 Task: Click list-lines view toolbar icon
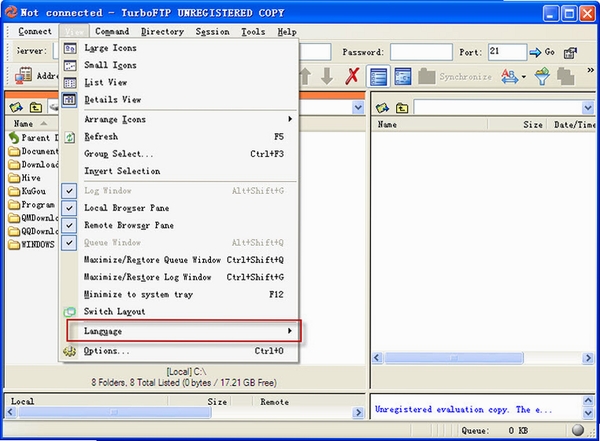coord(378,77)
